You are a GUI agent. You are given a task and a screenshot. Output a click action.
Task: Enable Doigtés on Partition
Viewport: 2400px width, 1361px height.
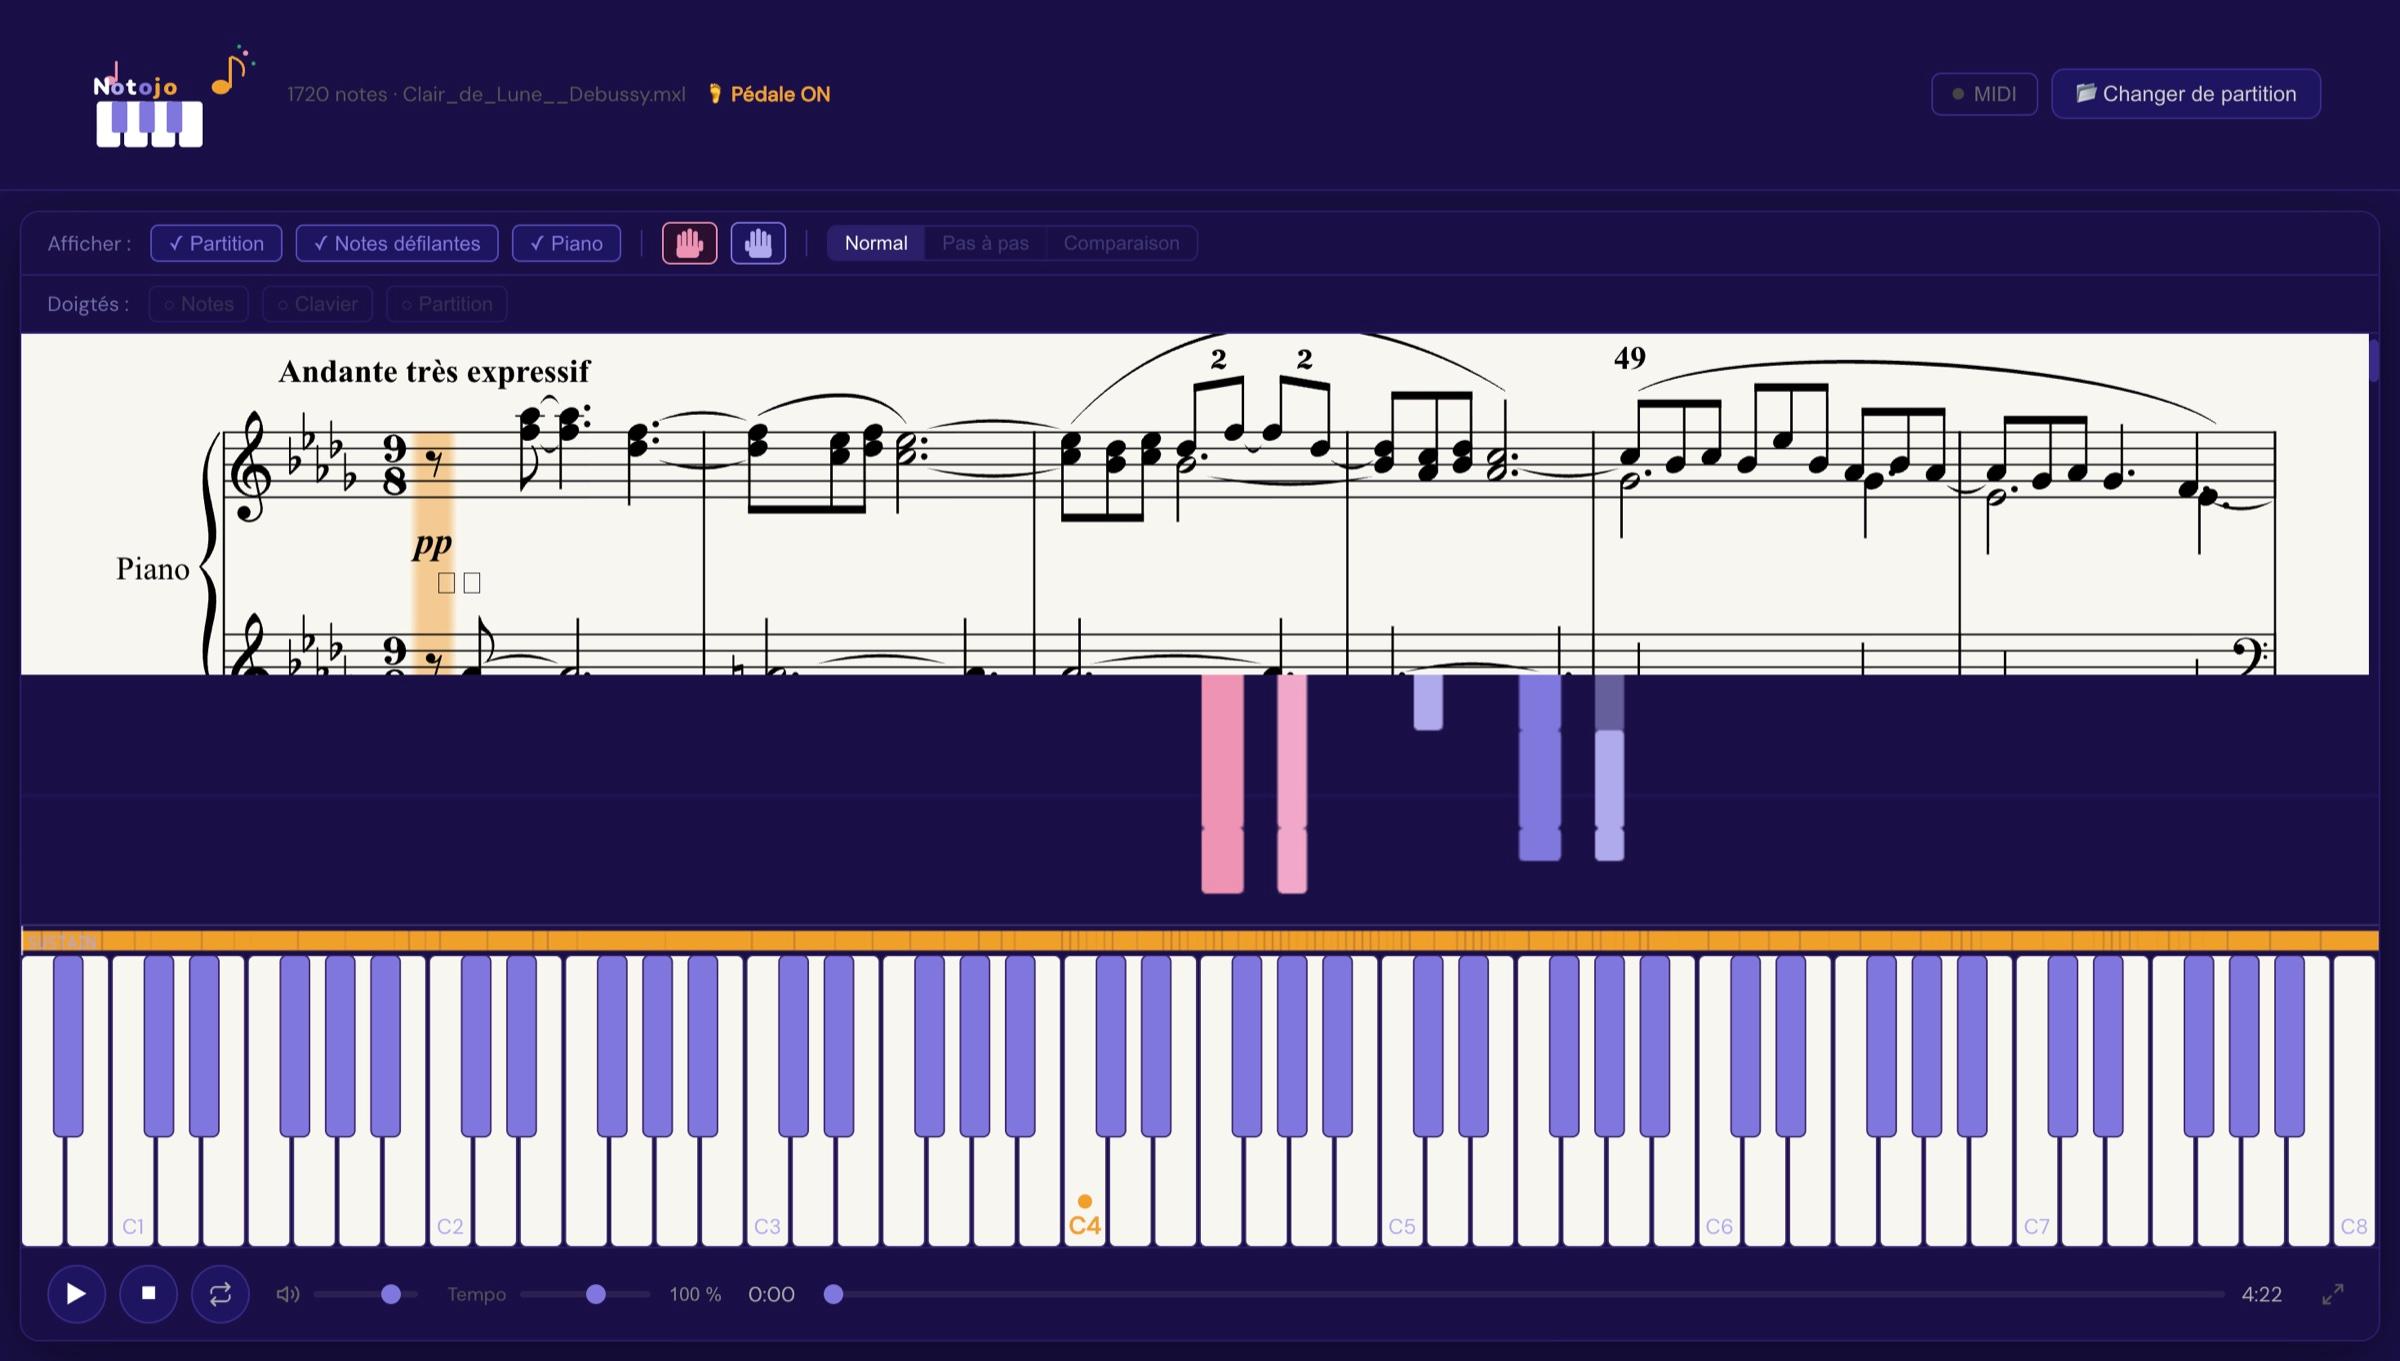point(447,304)
